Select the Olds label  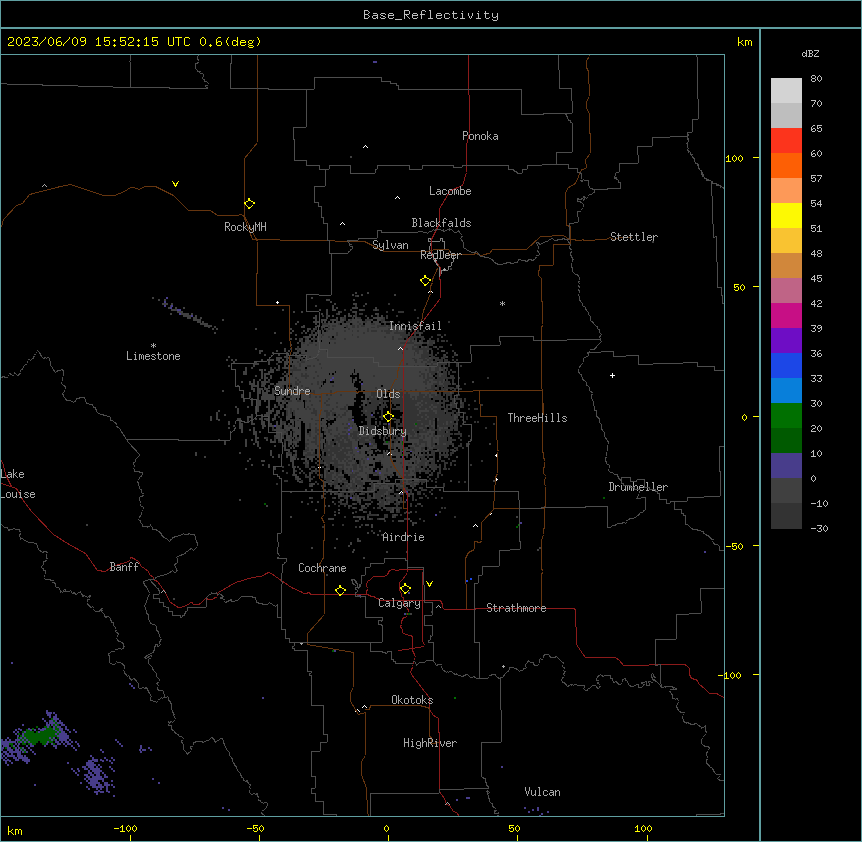(388, 394)
